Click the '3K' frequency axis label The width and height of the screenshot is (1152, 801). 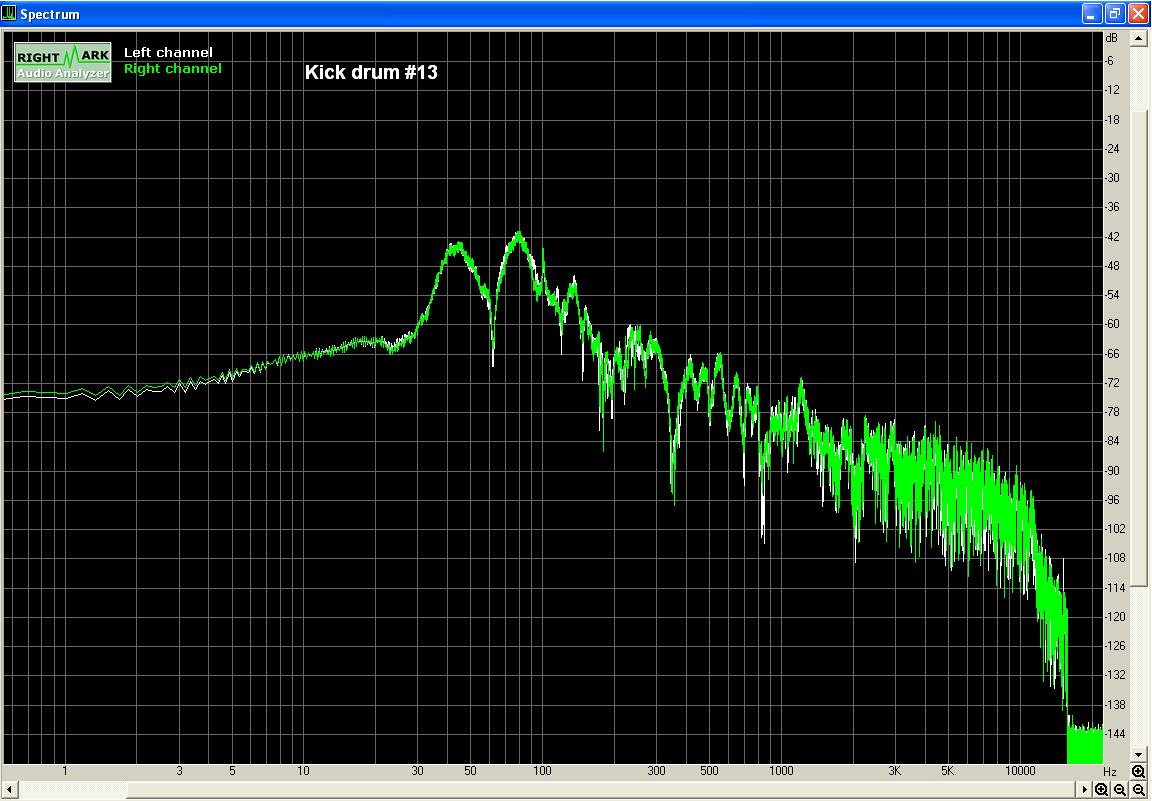pos(895,771)
